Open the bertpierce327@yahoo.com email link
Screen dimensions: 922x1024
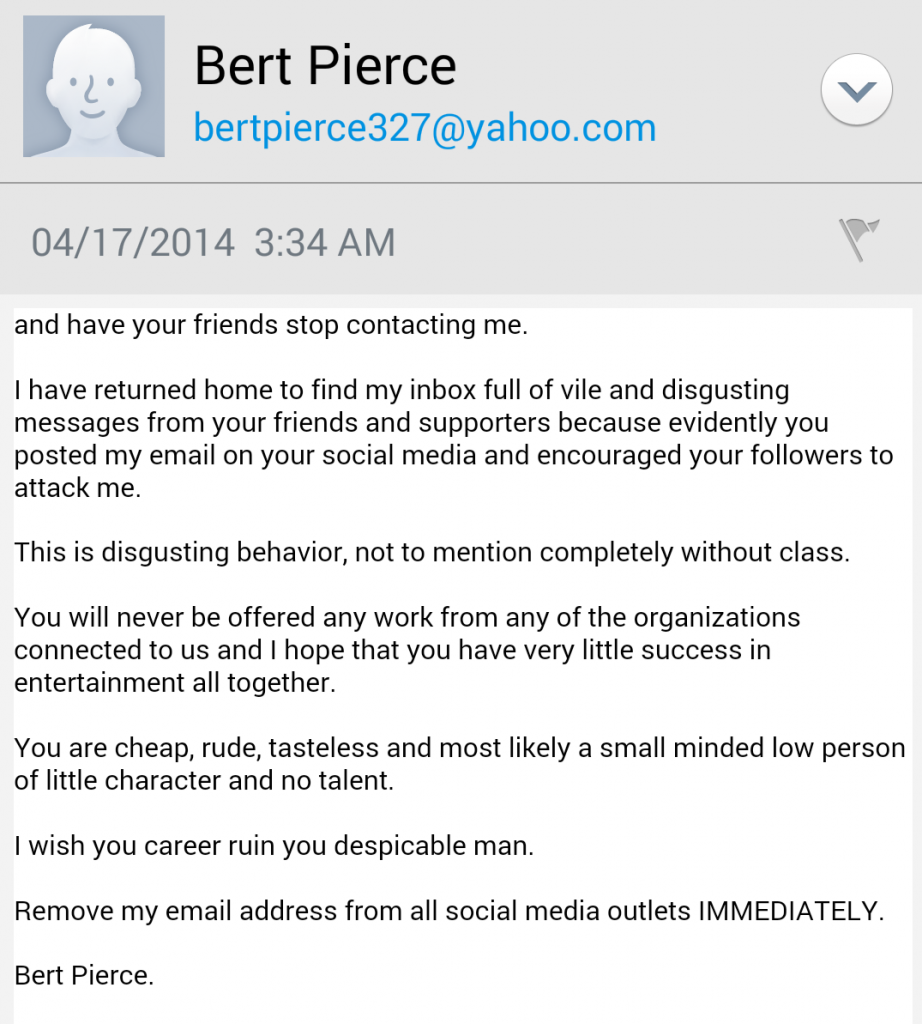(425, 127)
